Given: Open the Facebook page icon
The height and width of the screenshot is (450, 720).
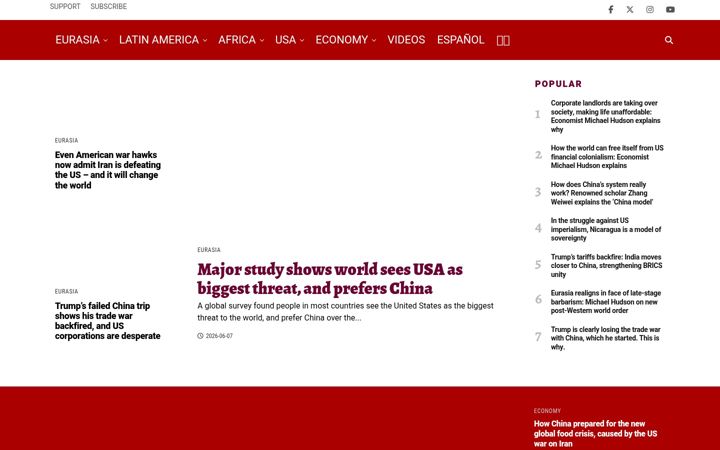Looking at the screenshot, I should [611, 10].
